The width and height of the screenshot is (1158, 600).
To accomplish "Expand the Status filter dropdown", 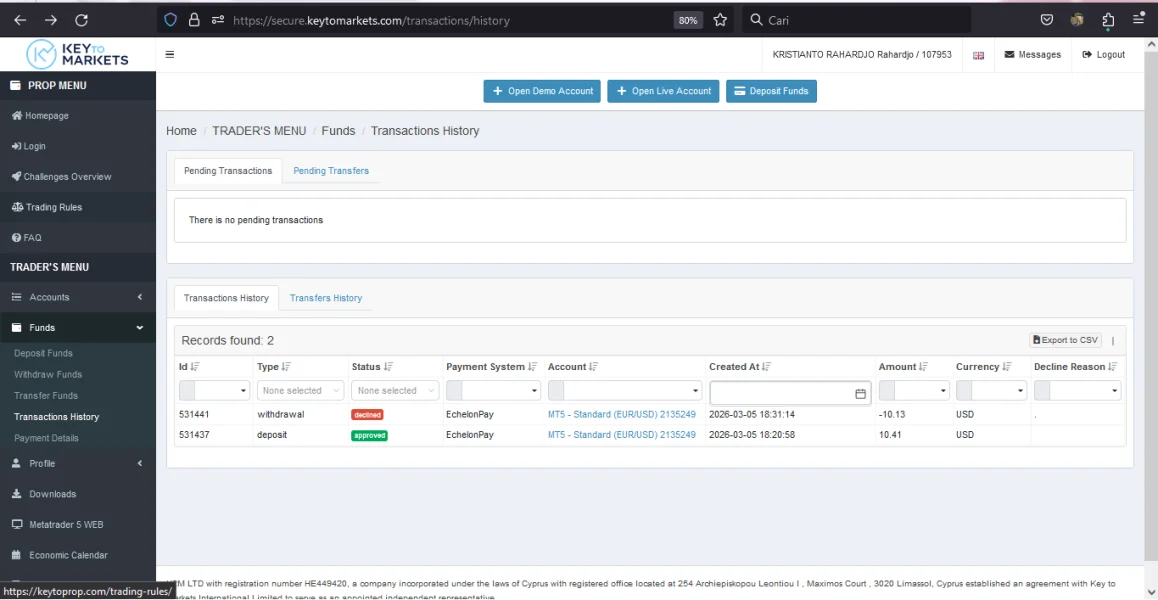I will coord(396,391).
